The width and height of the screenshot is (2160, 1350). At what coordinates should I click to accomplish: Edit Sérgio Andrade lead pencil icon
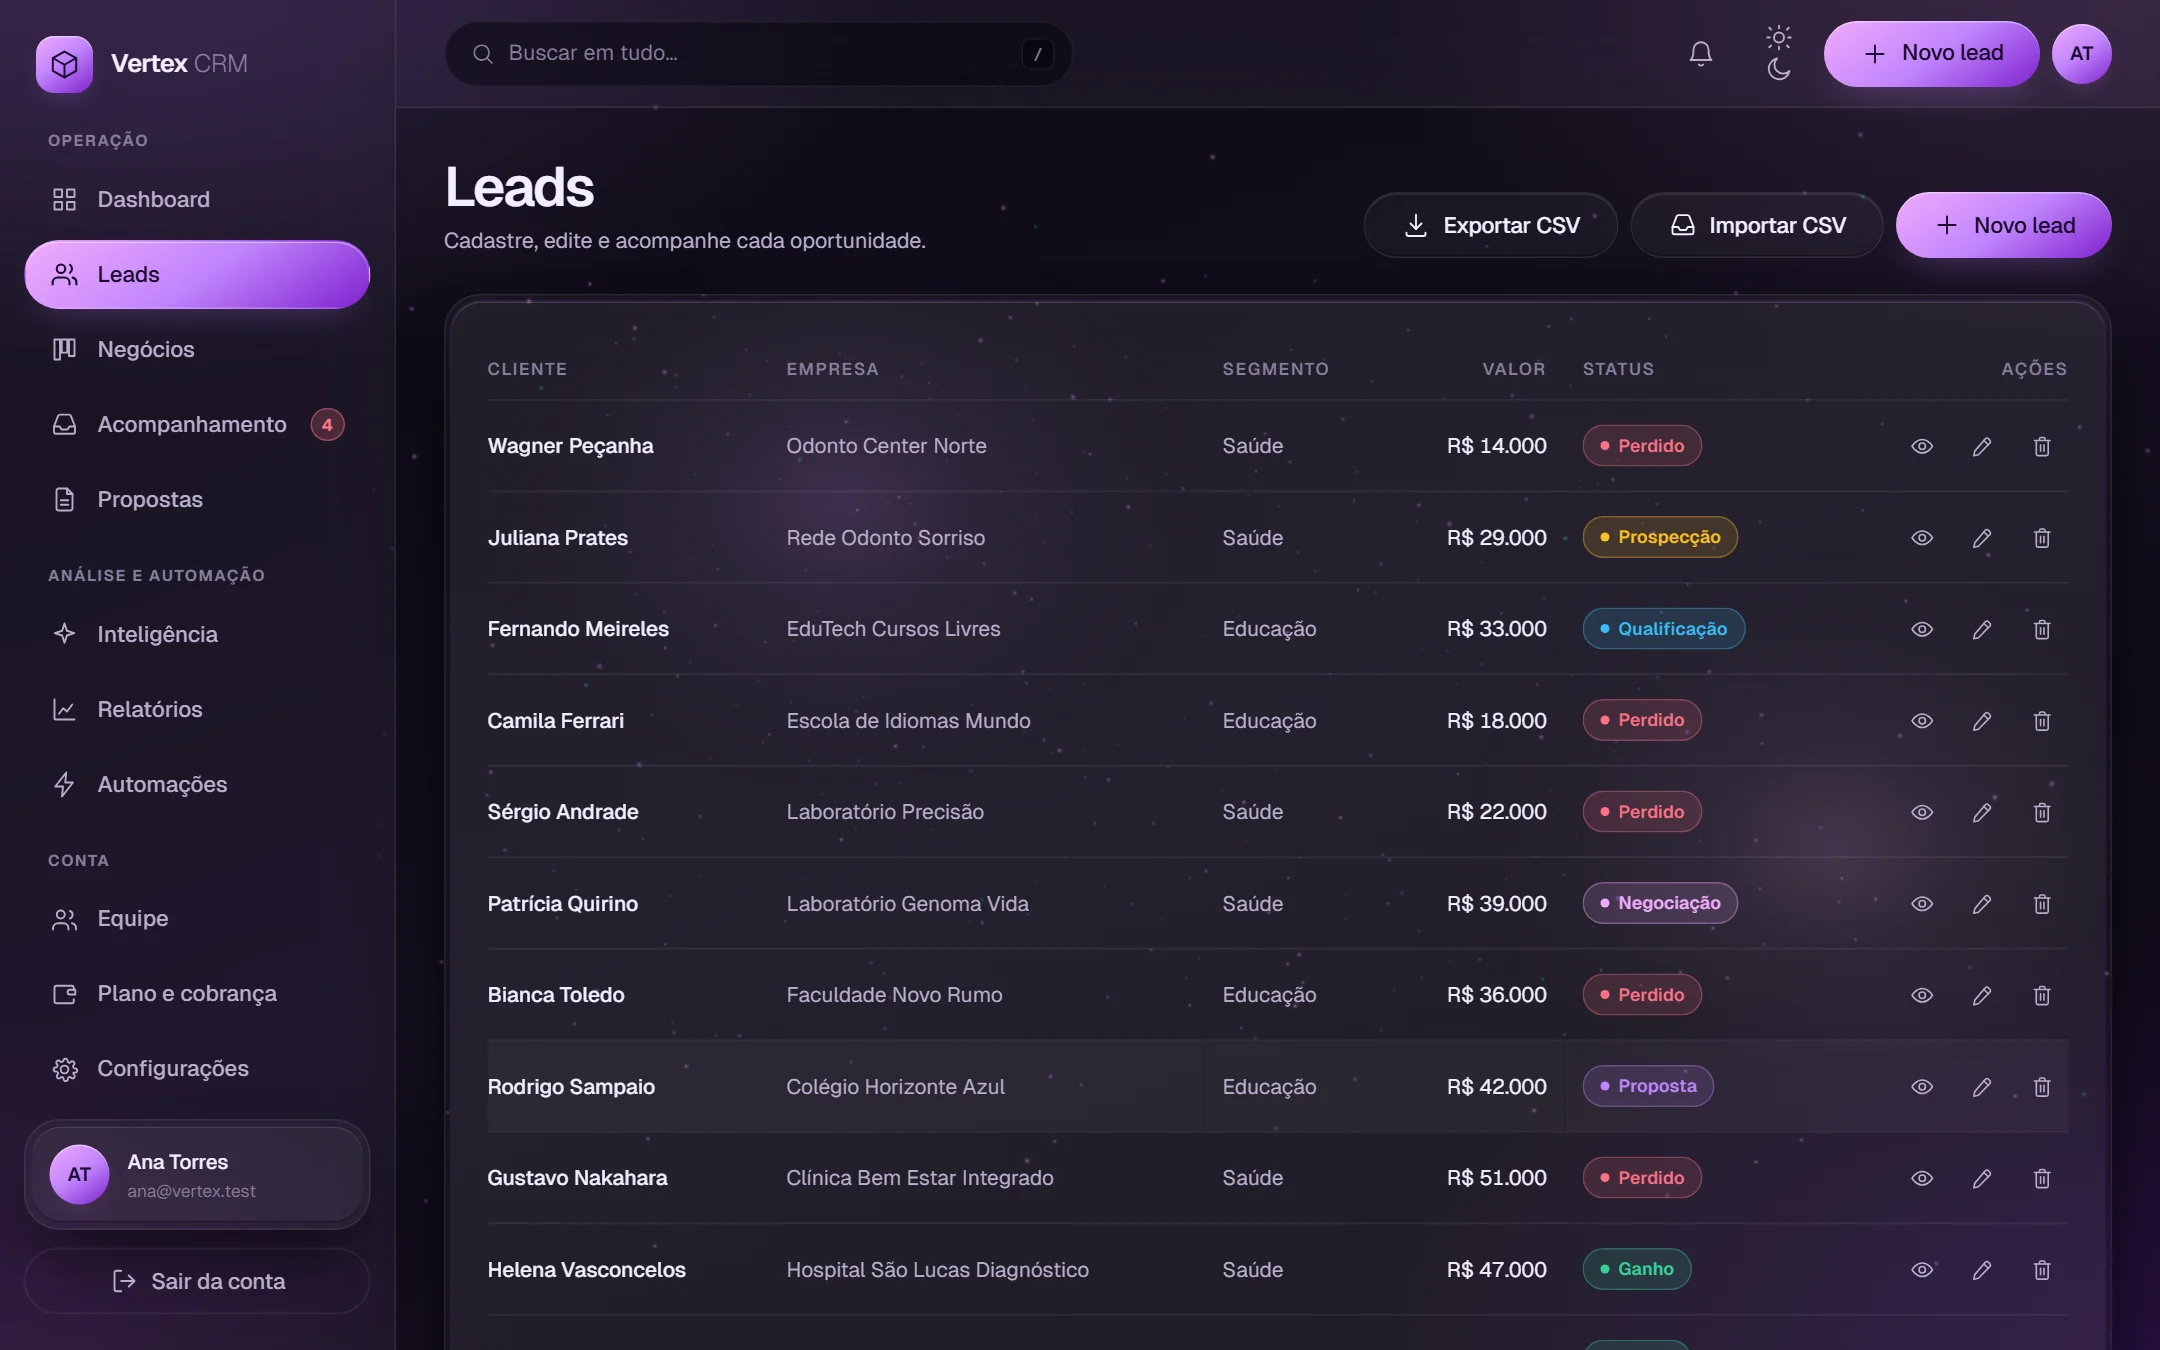[x=1981, y=813]
